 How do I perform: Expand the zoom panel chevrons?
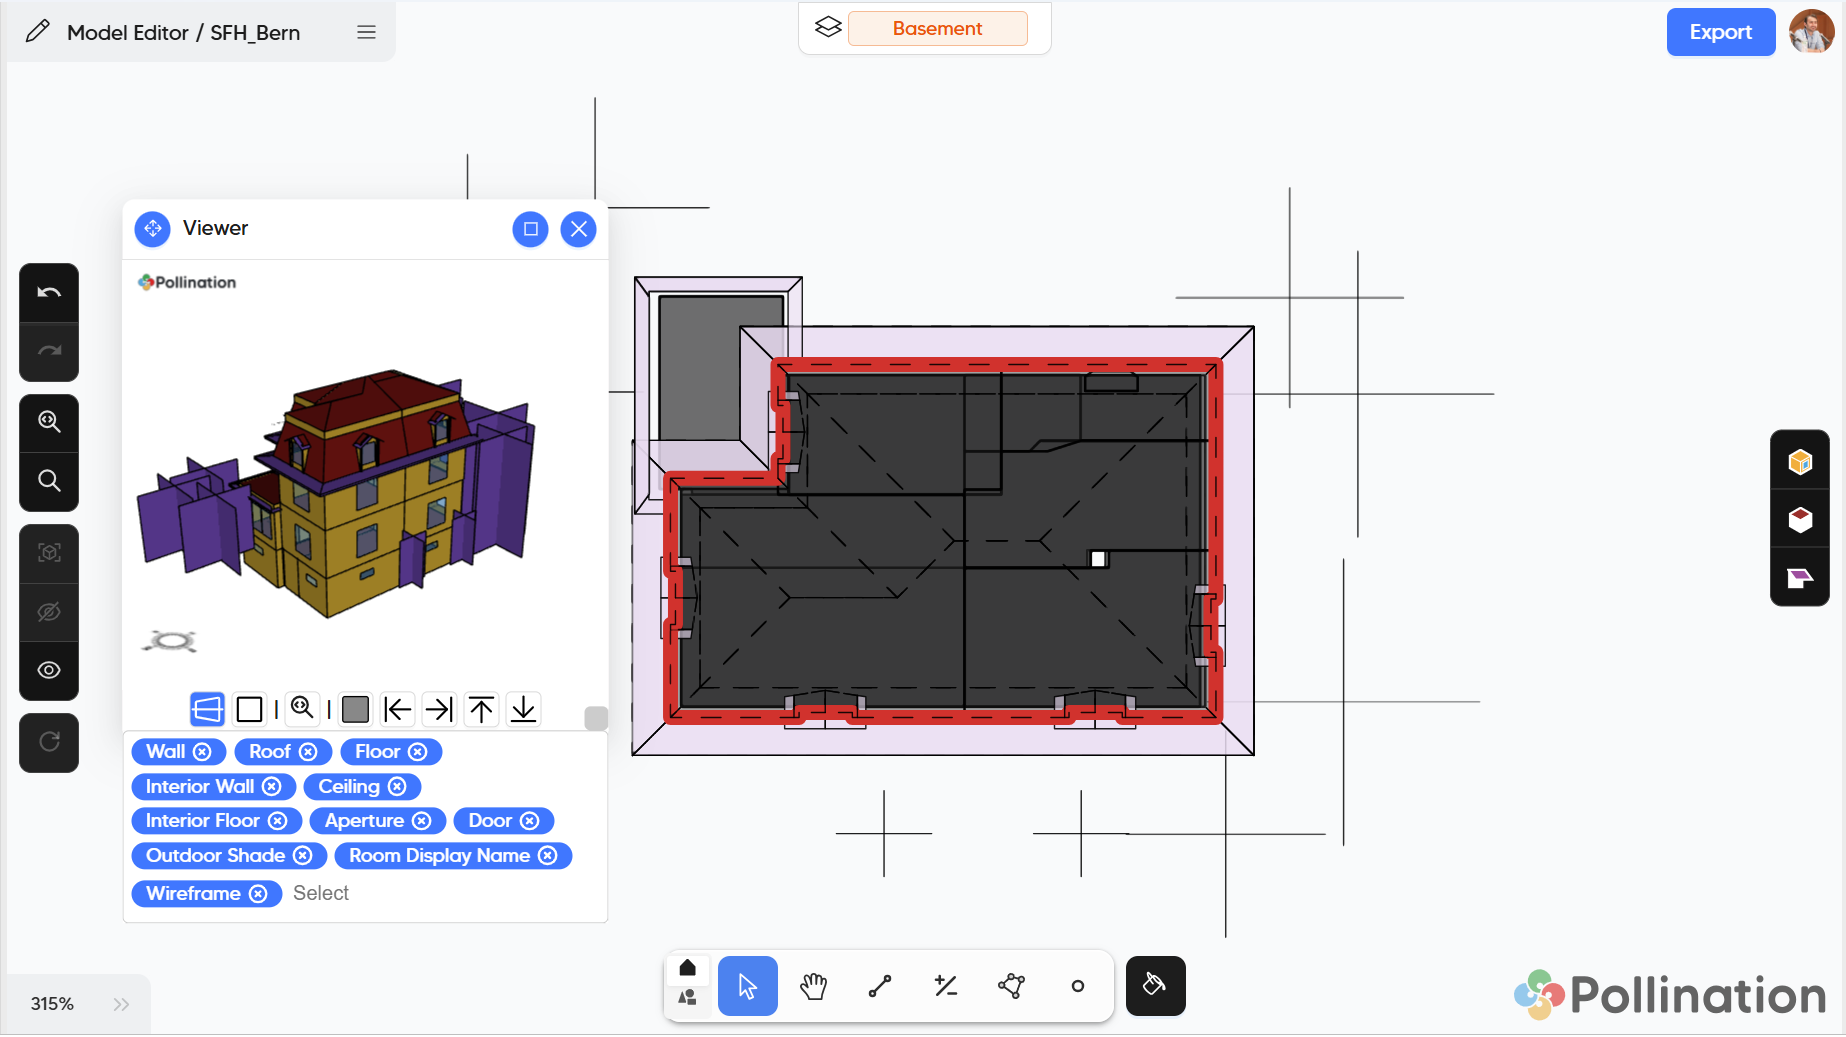coord(121,1004)
